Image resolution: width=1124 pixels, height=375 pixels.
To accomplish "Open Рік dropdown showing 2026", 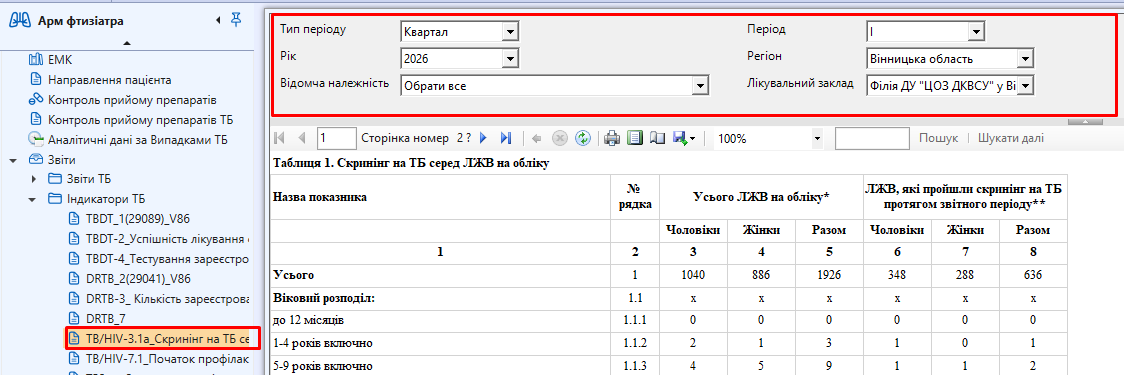I will coord(510,59).
